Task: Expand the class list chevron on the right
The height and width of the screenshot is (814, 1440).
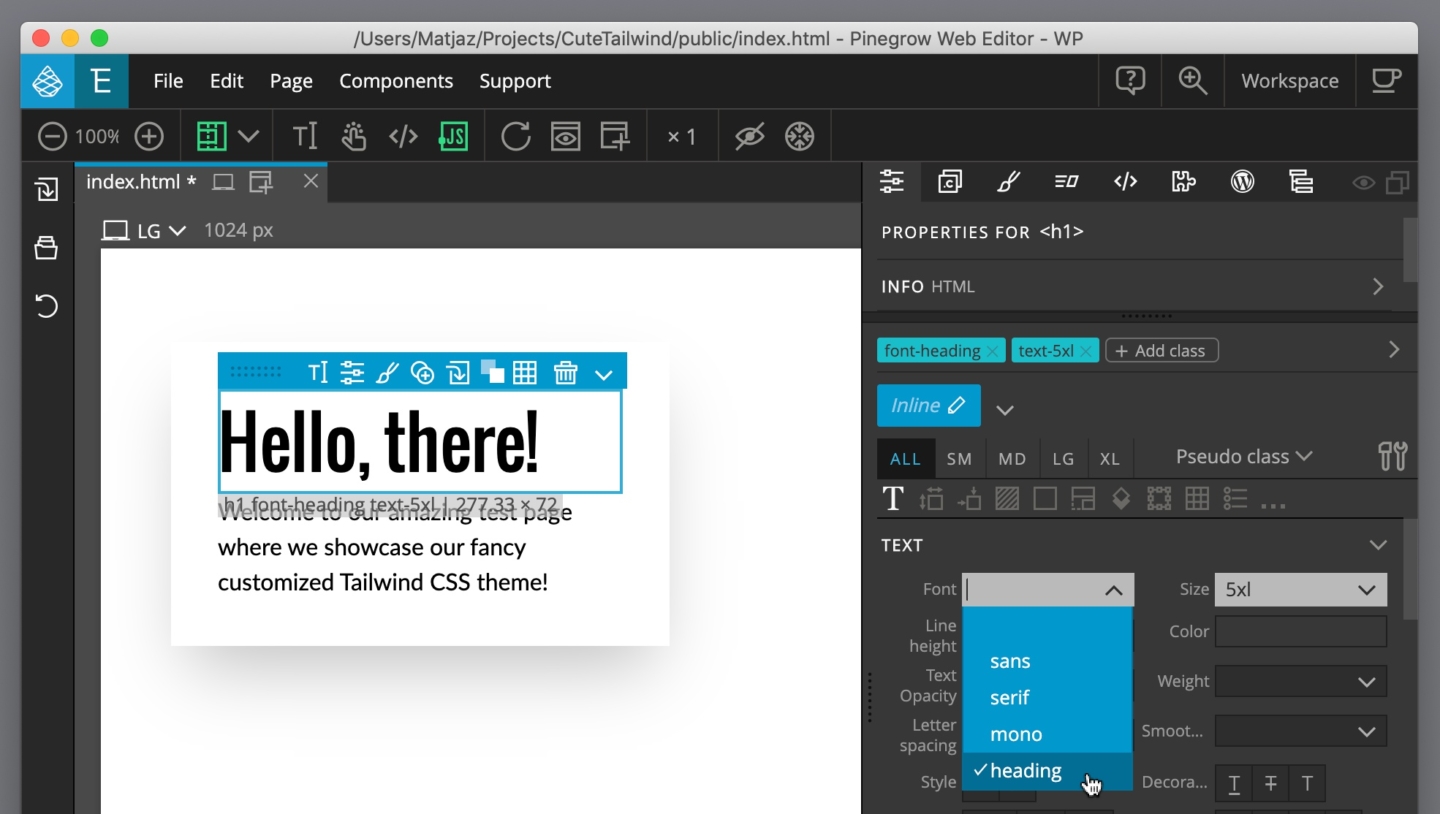Action: [x=1394, y=350]
